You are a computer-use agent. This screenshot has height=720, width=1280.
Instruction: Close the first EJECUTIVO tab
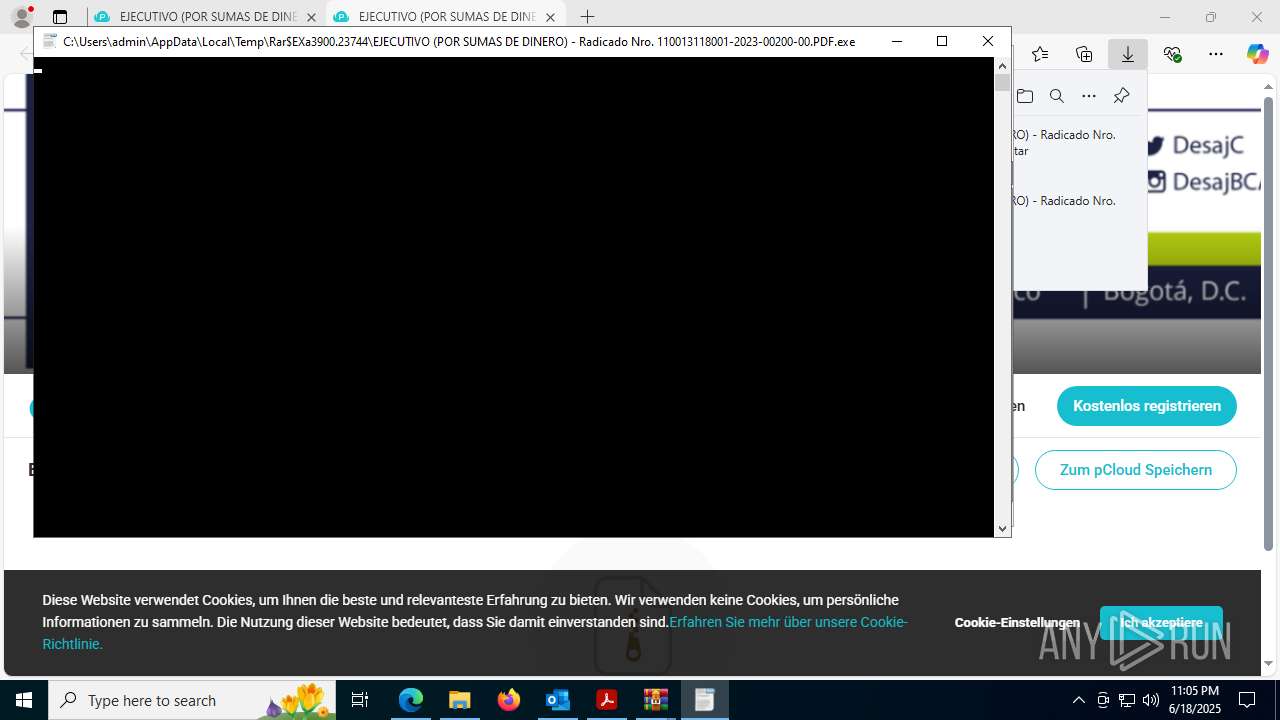point(311,17)
